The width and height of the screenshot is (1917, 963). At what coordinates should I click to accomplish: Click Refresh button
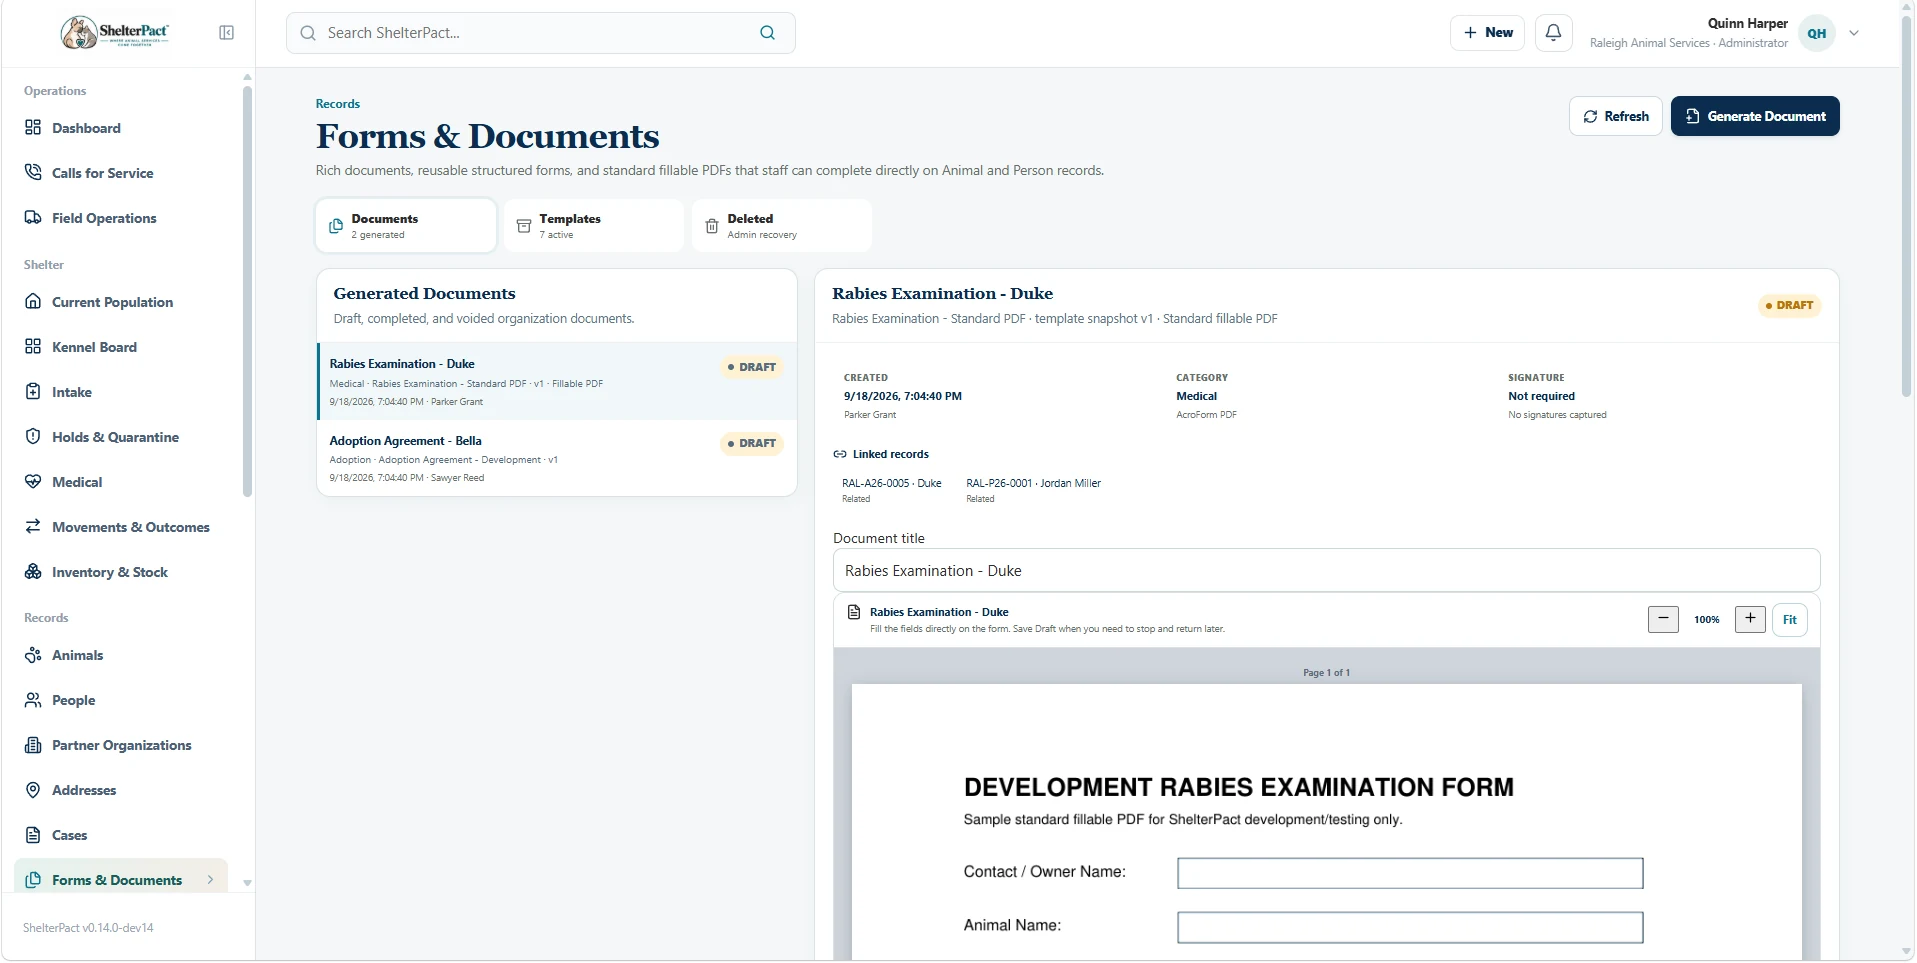click(1616, 116)
